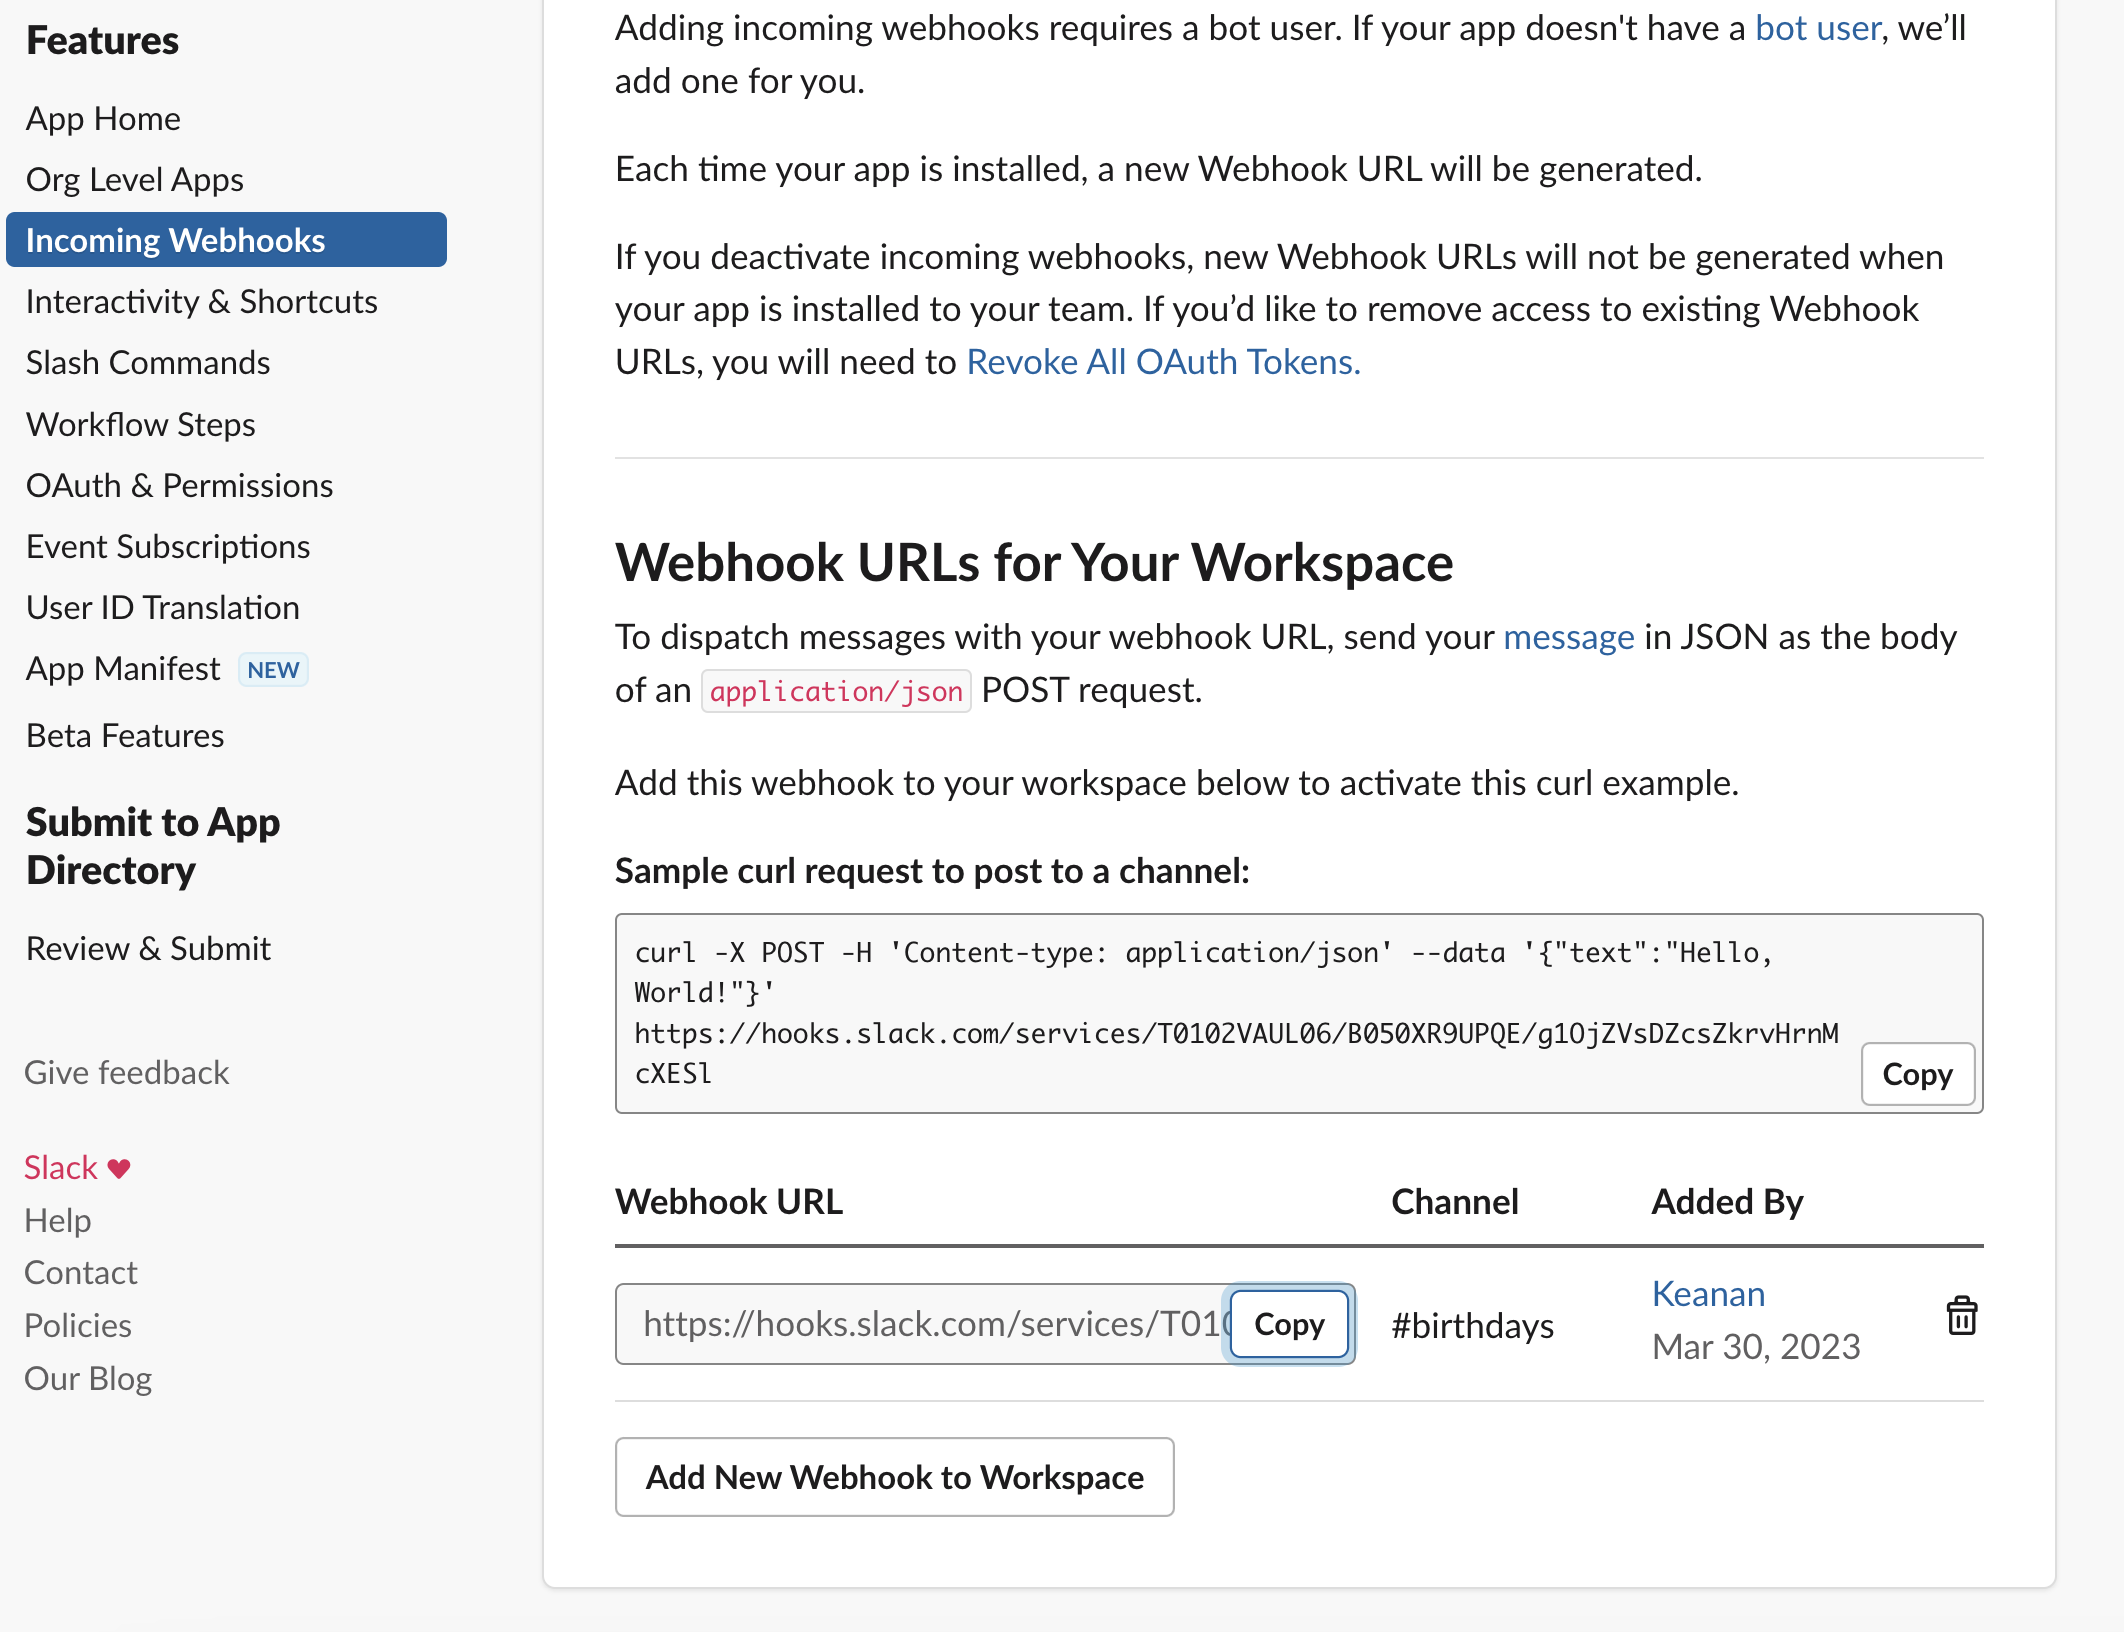Open App Manifest page
Image resolution: width=2124 pixels, height=1632 pixels.
click(x=123, y=669)
